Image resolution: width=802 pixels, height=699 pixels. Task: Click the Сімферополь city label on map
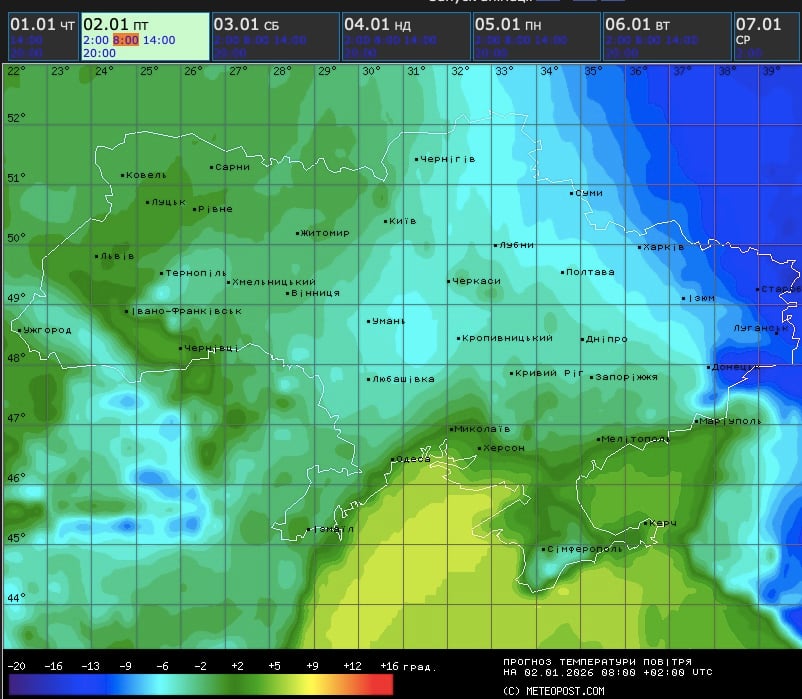(x=584, y=548)
